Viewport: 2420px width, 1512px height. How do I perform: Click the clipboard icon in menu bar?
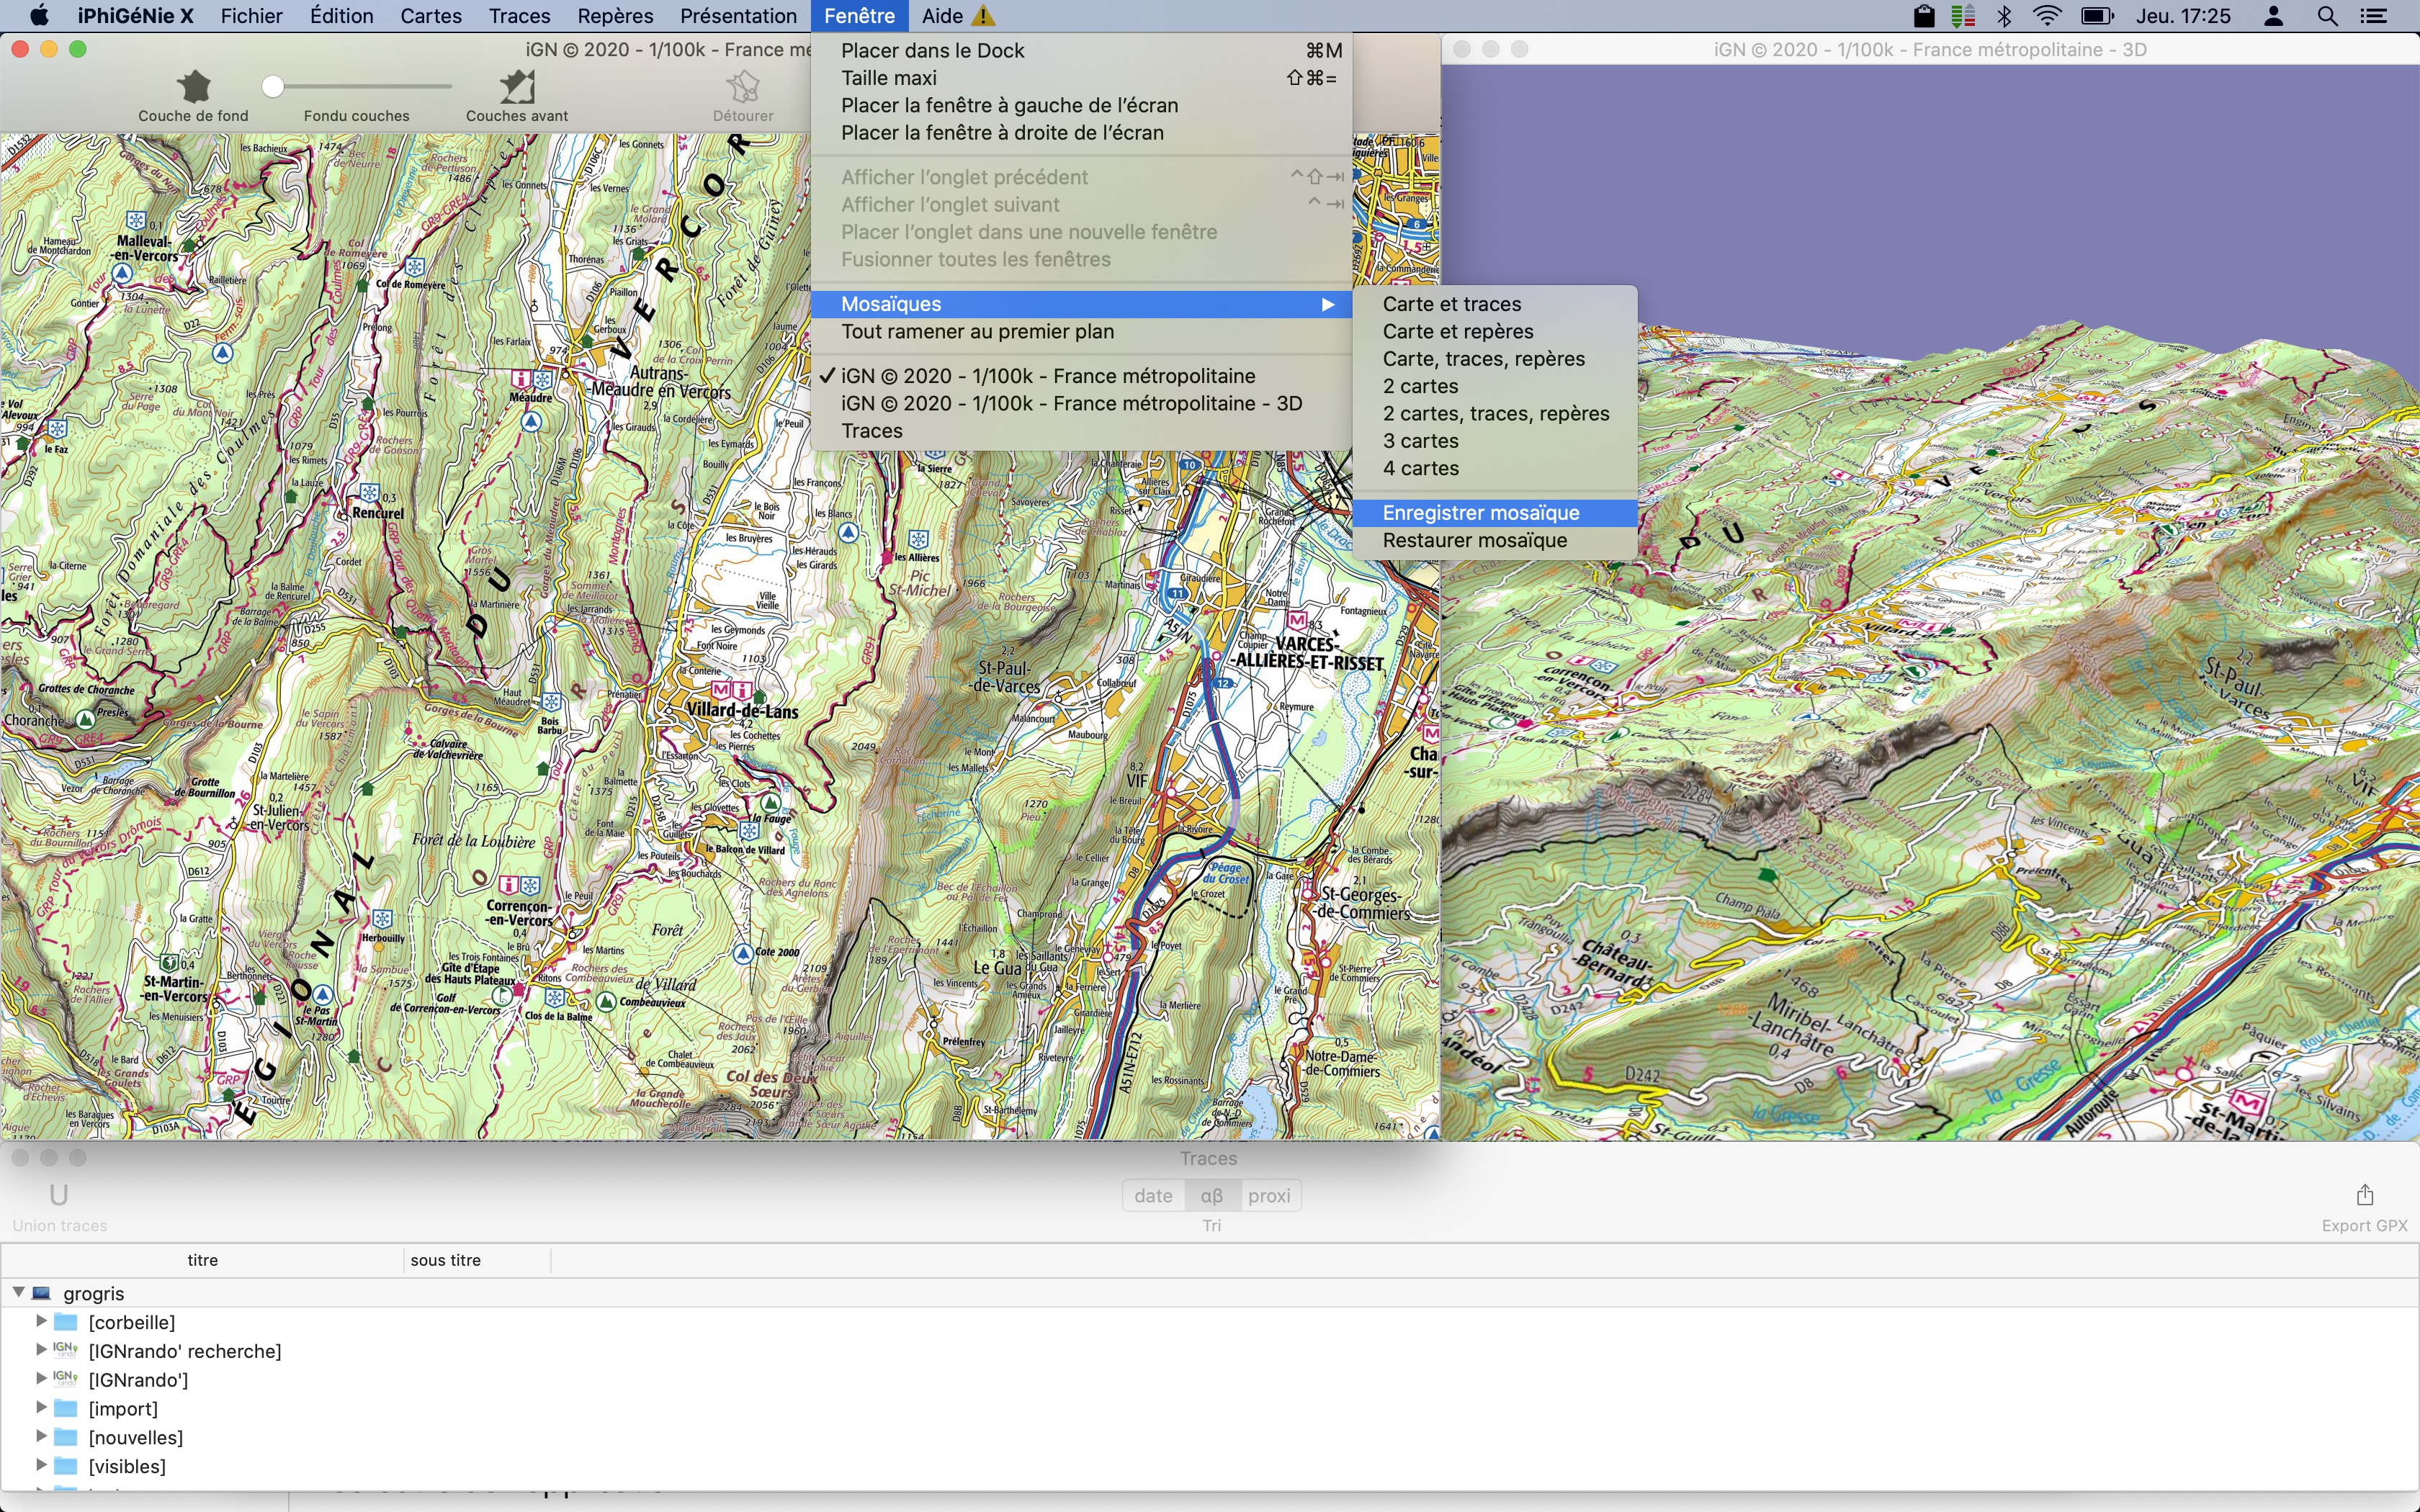(x=1923, y=16)
